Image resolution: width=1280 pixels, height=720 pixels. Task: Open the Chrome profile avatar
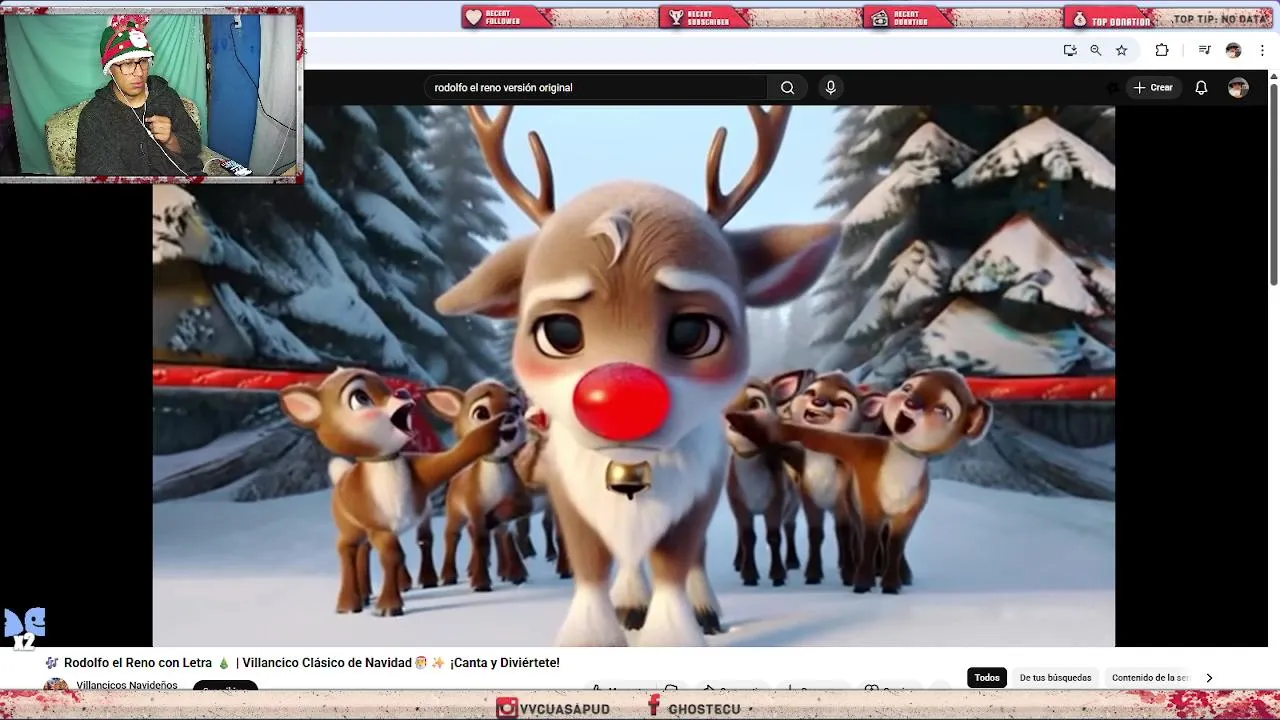(x=1233, y=50)
